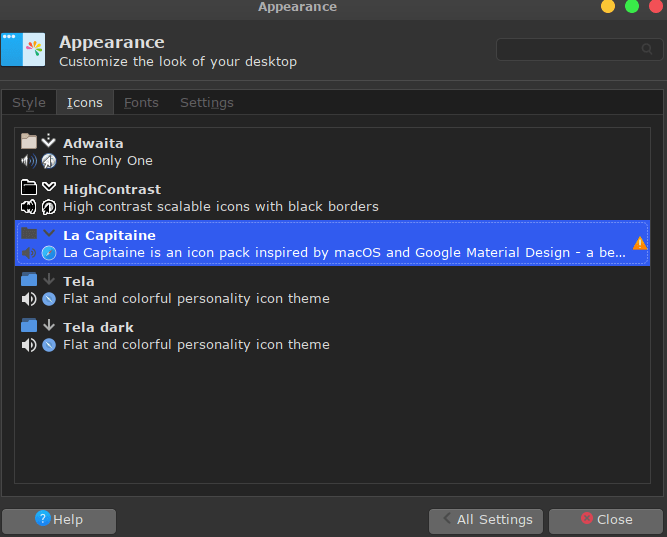Click the yellow minimize window button
This screenshot has width=667, height=537.
point(608,6)
